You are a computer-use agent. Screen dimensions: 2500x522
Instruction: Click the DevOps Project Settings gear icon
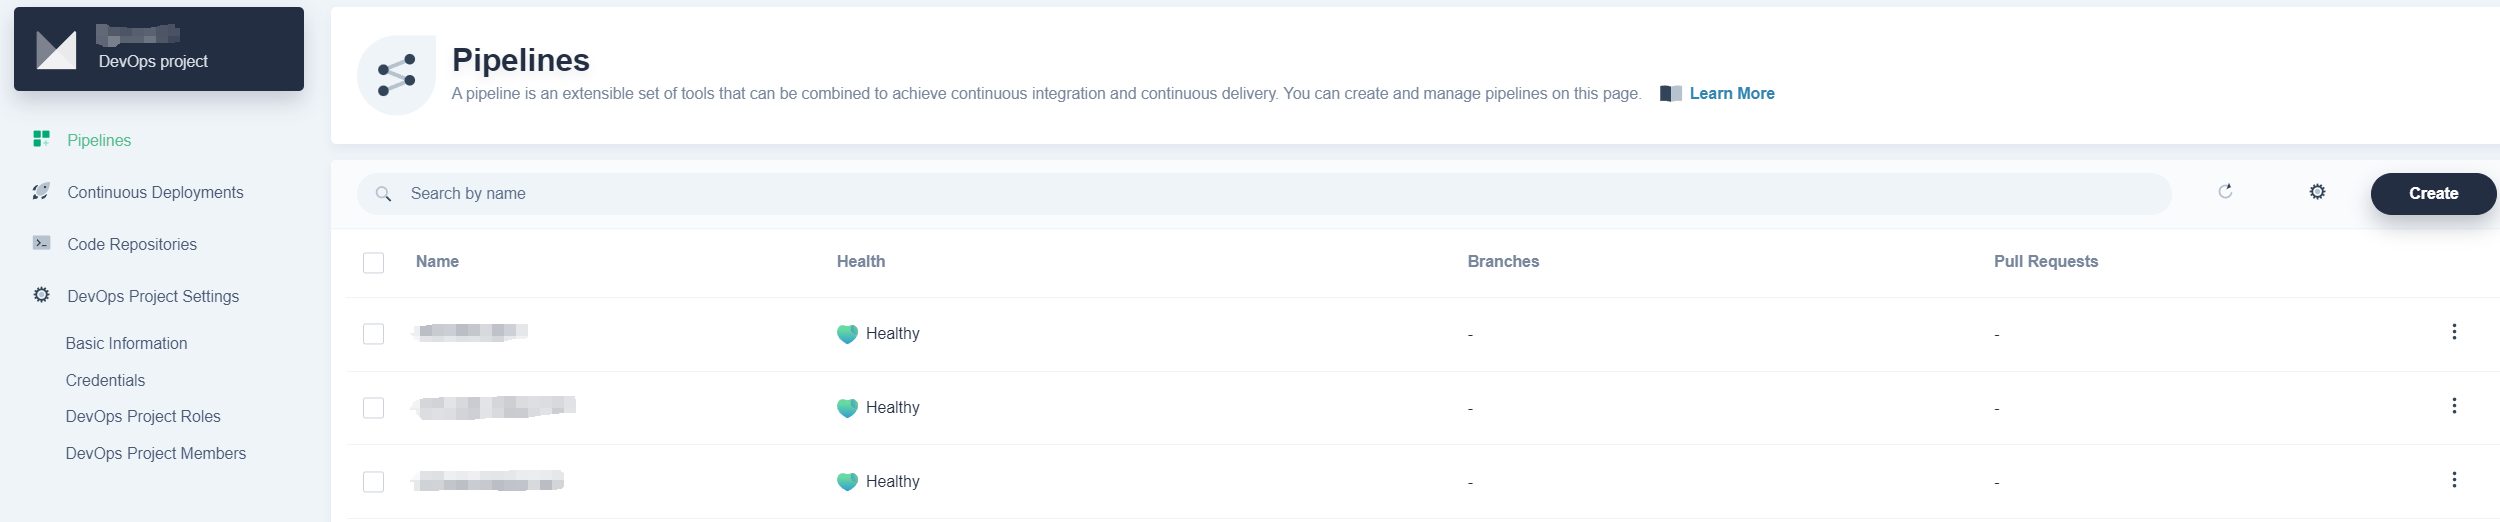pos(41,296)
